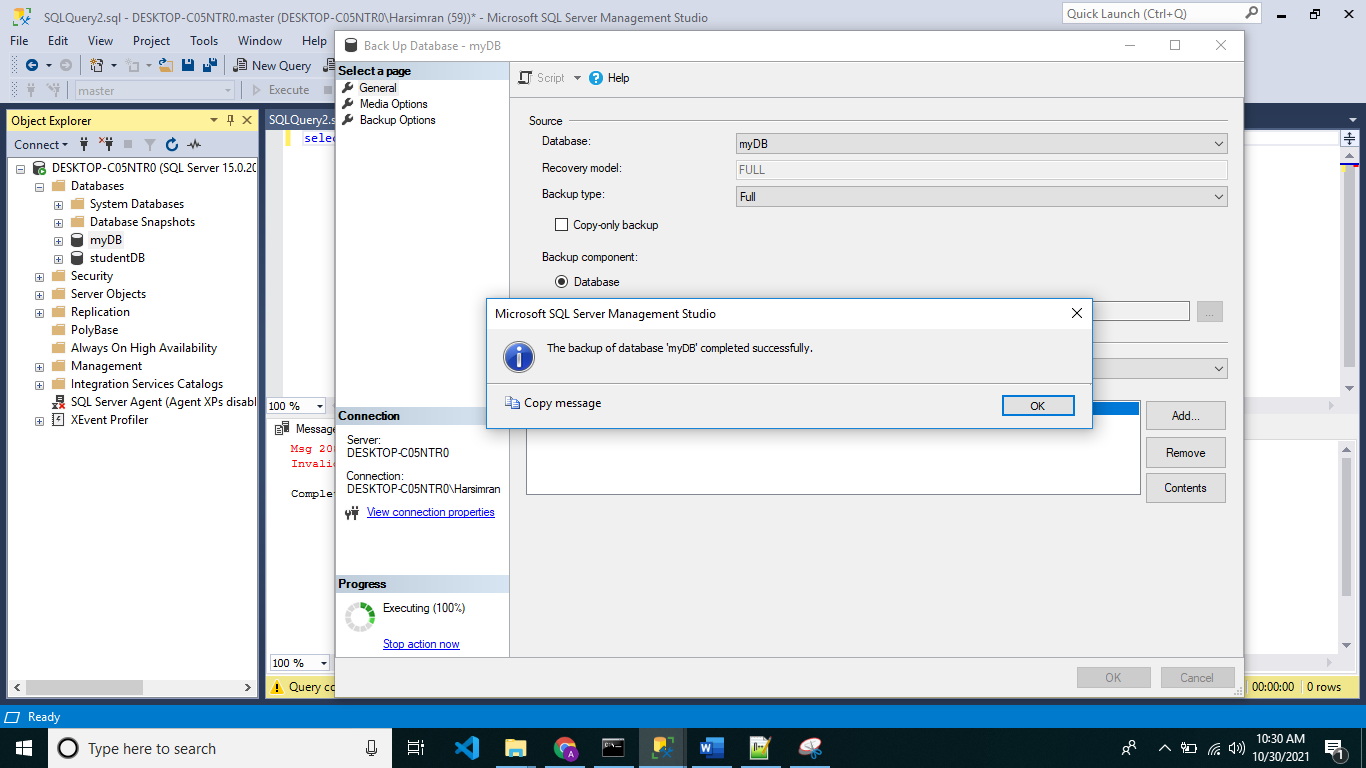Open Snipping Tool from taskbar
This screenshot has height=768, width=1366.
click(811, 748)
